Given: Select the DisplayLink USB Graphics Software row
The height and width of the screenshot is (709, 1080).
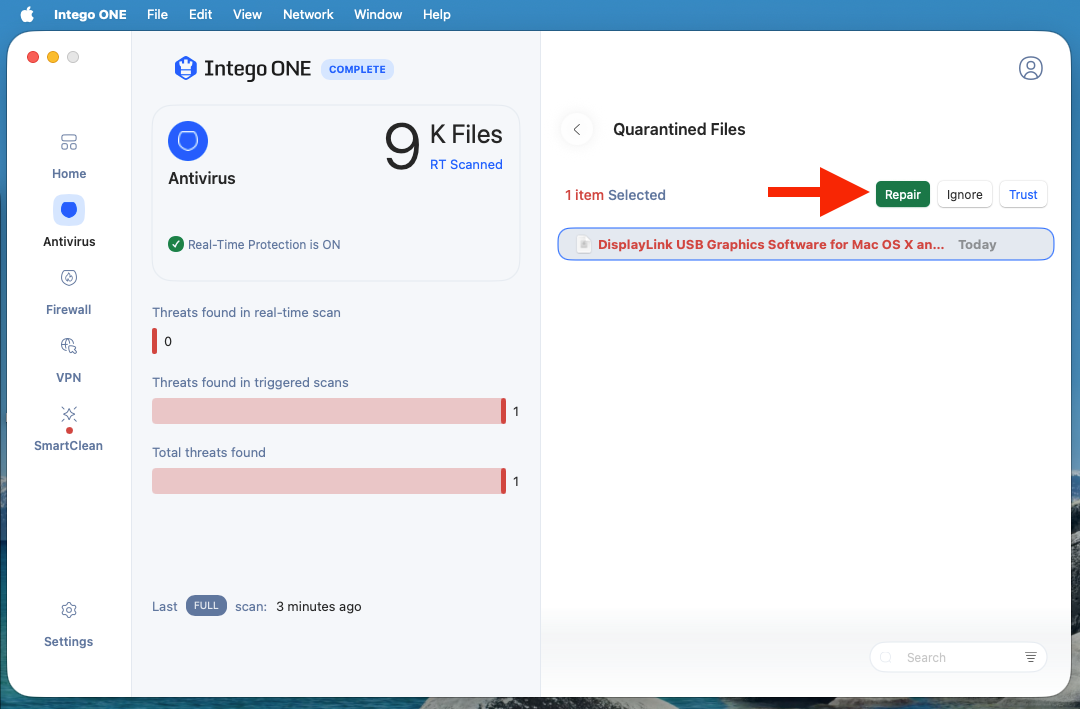Looking at the screenshot, I should click(x=805, y=244).
